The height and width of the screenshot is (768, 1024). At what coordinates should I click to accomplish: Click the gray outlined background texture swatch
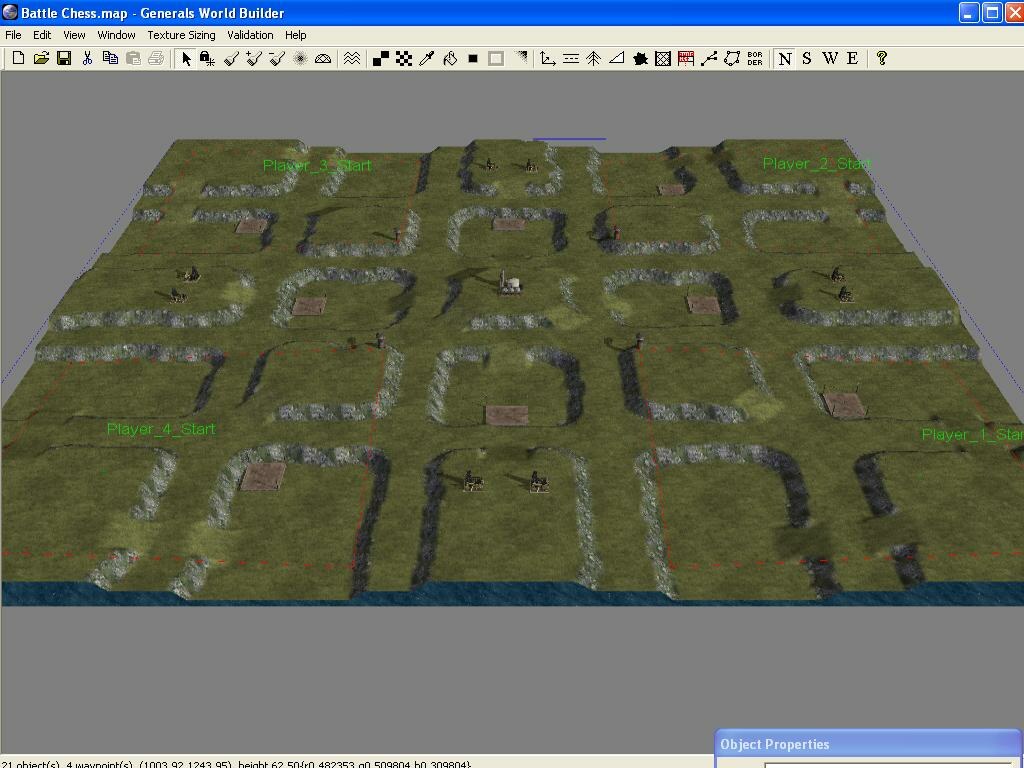496,59
